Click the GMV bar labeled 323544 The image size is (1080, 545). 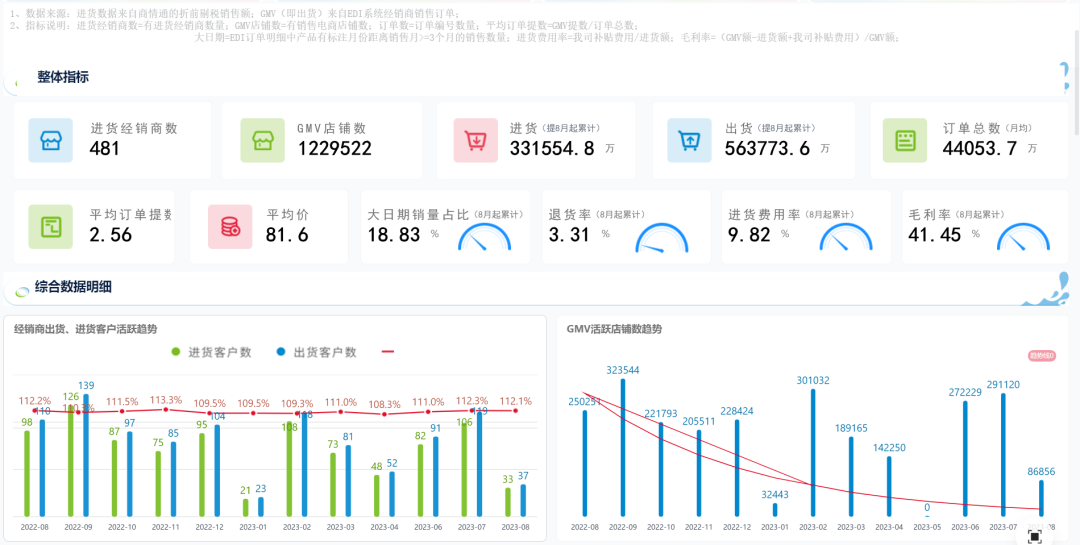click(623, 448)
